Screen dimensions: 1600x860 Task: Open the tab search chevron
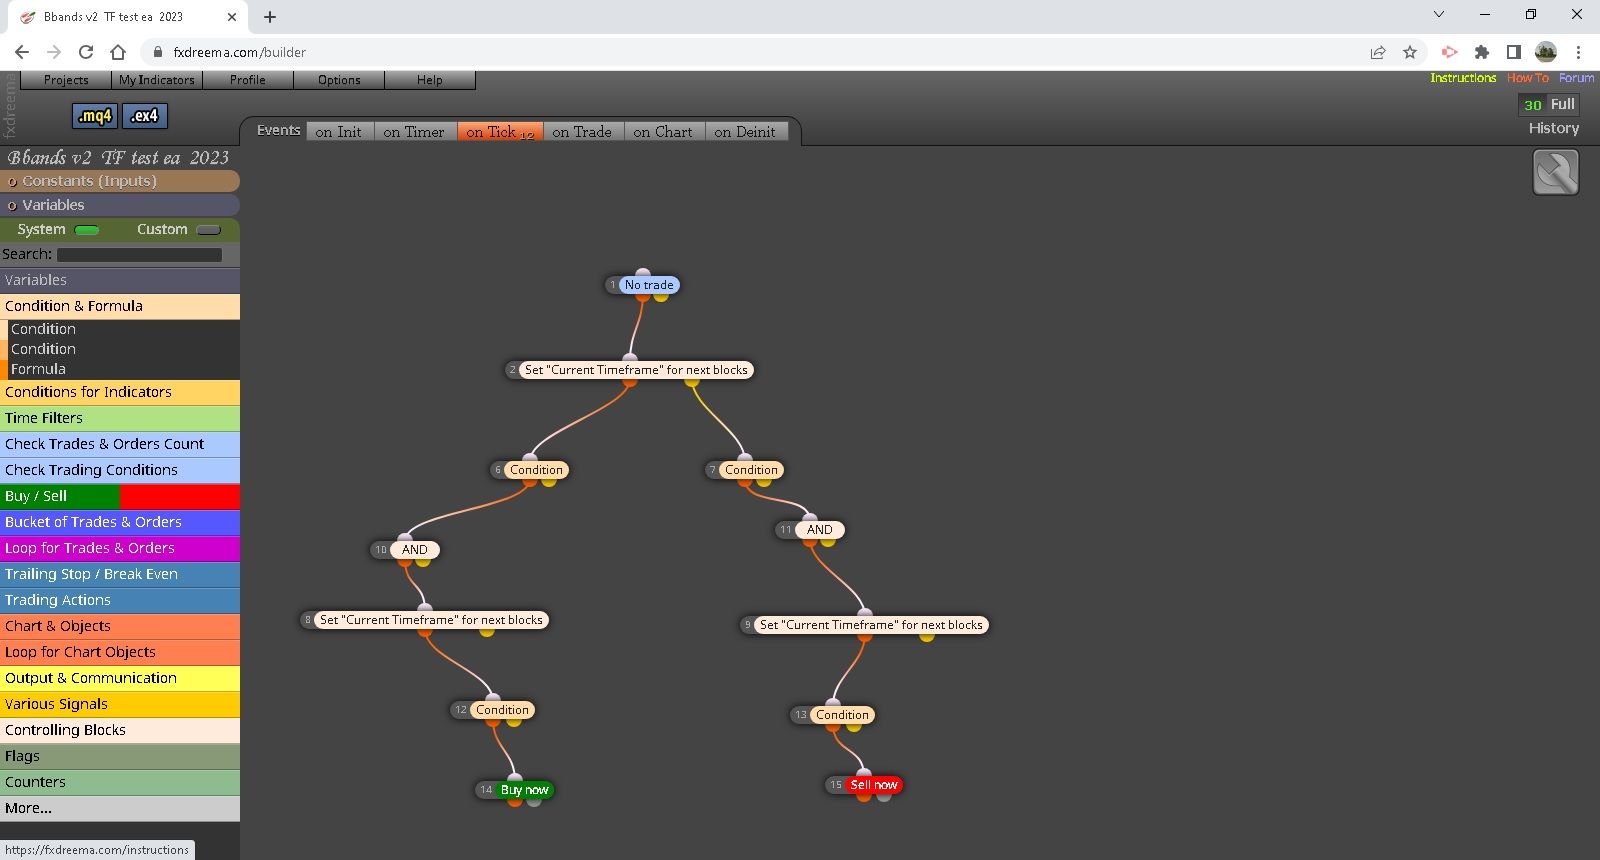pos(1439,14)
